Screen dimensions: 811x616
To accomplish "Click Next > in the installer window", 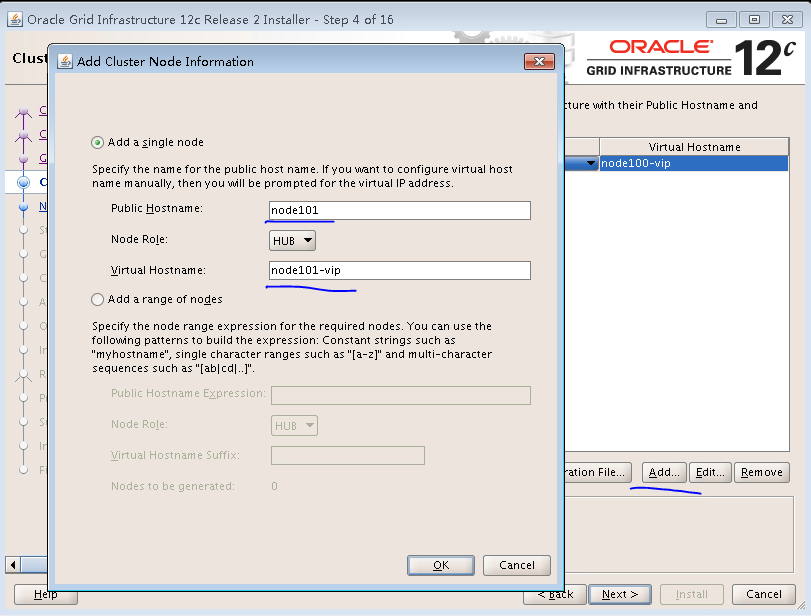I will click(620, 594).
